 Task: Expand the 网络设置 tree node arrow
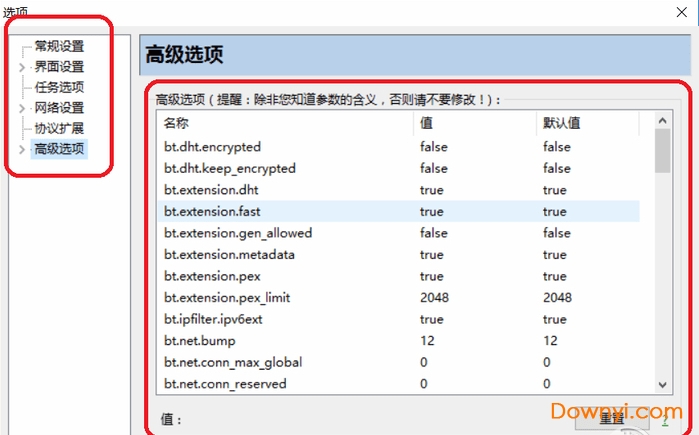click(x=22, y=108)
